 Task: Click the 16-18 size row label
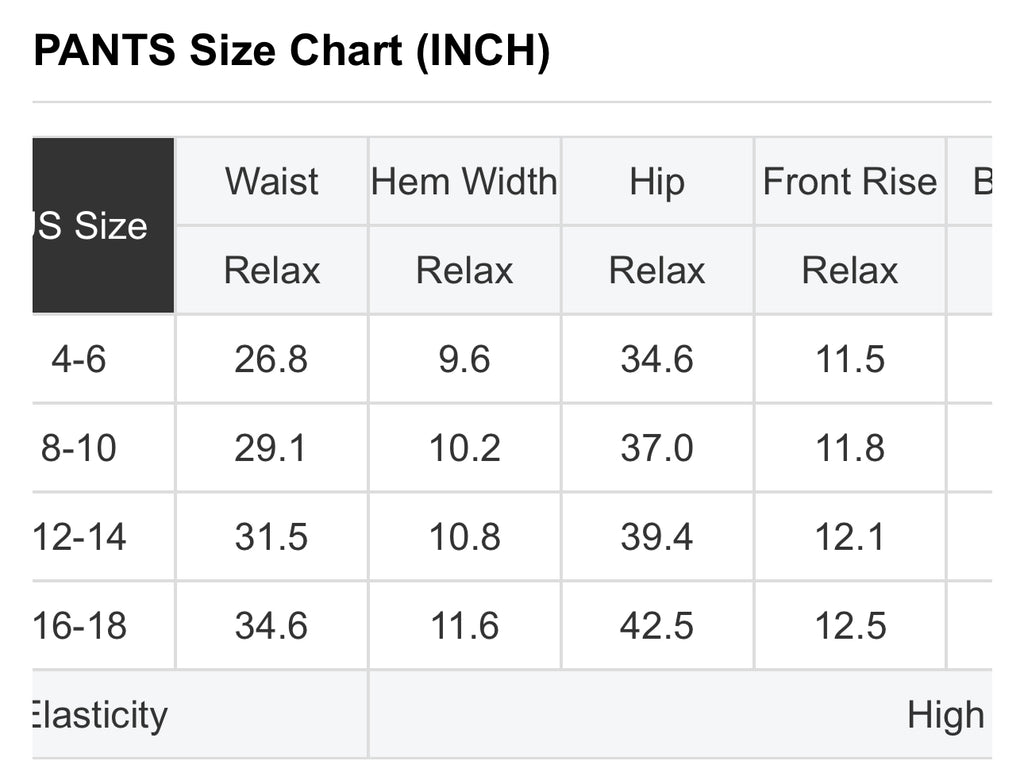click(x=79, y=626)
